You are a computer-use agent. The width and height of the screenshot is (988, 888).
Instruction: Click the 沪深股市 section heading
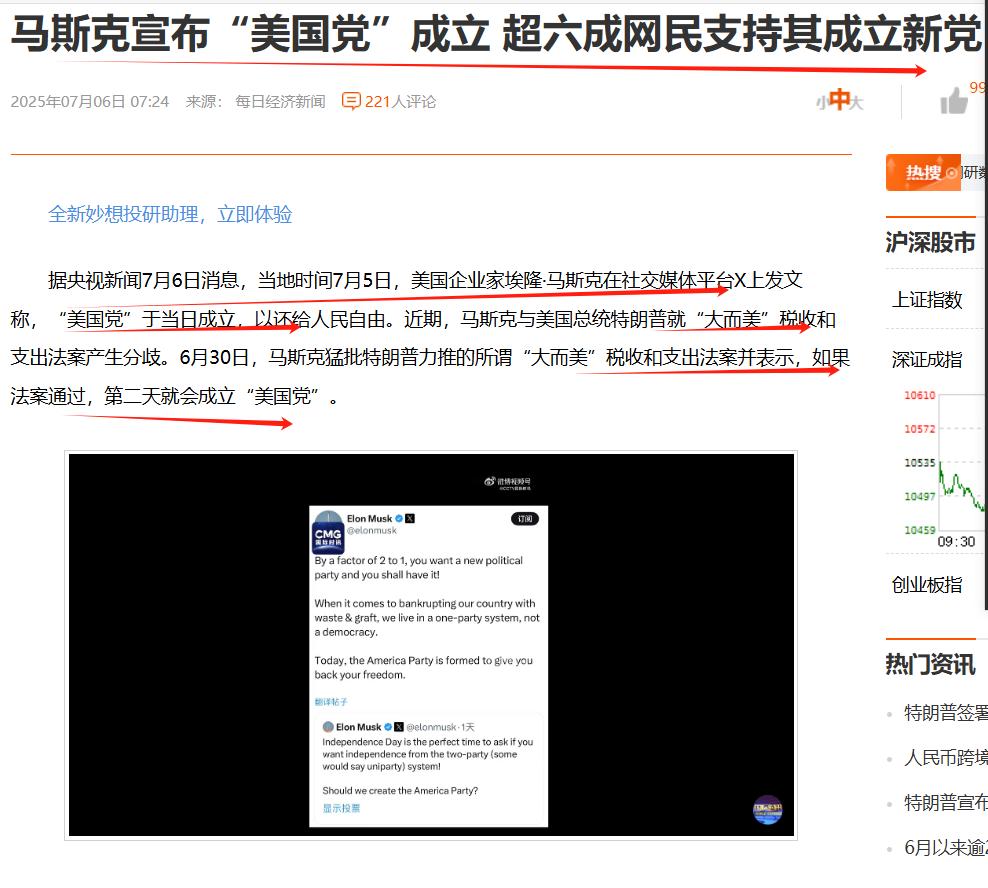coord(930,243)
